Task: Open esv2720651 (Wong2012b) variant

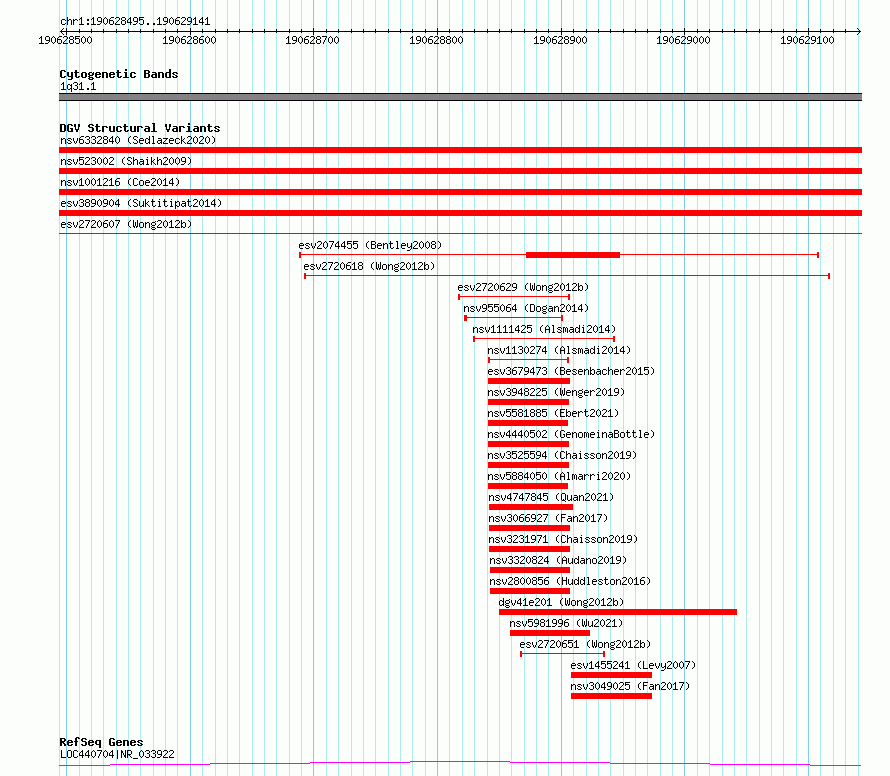Action: (x=585, y=644)
